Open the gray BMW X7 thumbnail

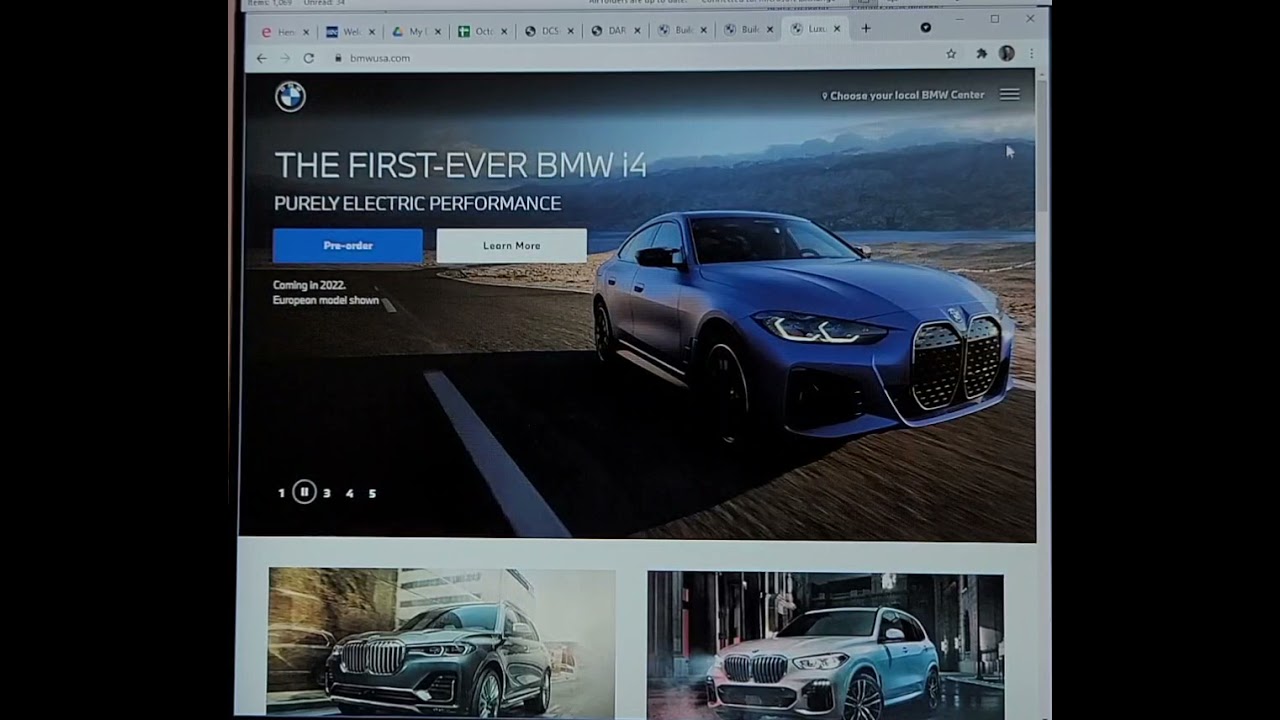pos(441,642)
